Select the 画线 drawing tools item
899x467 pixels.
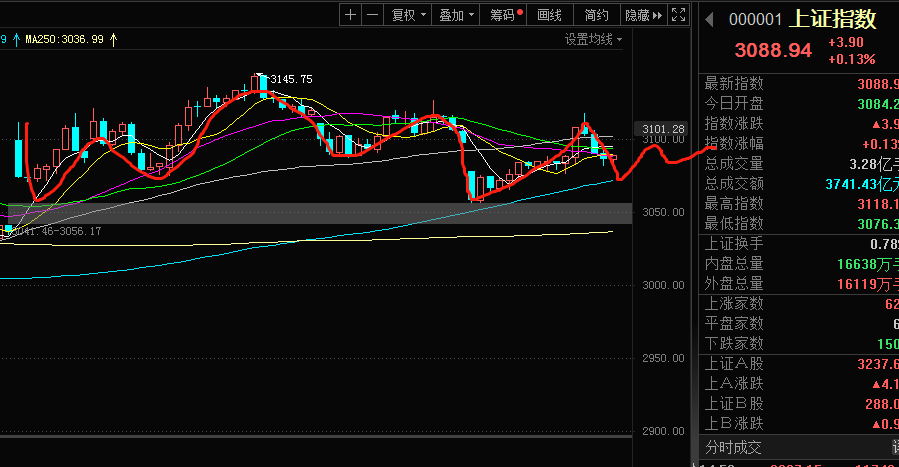(550, 15)
